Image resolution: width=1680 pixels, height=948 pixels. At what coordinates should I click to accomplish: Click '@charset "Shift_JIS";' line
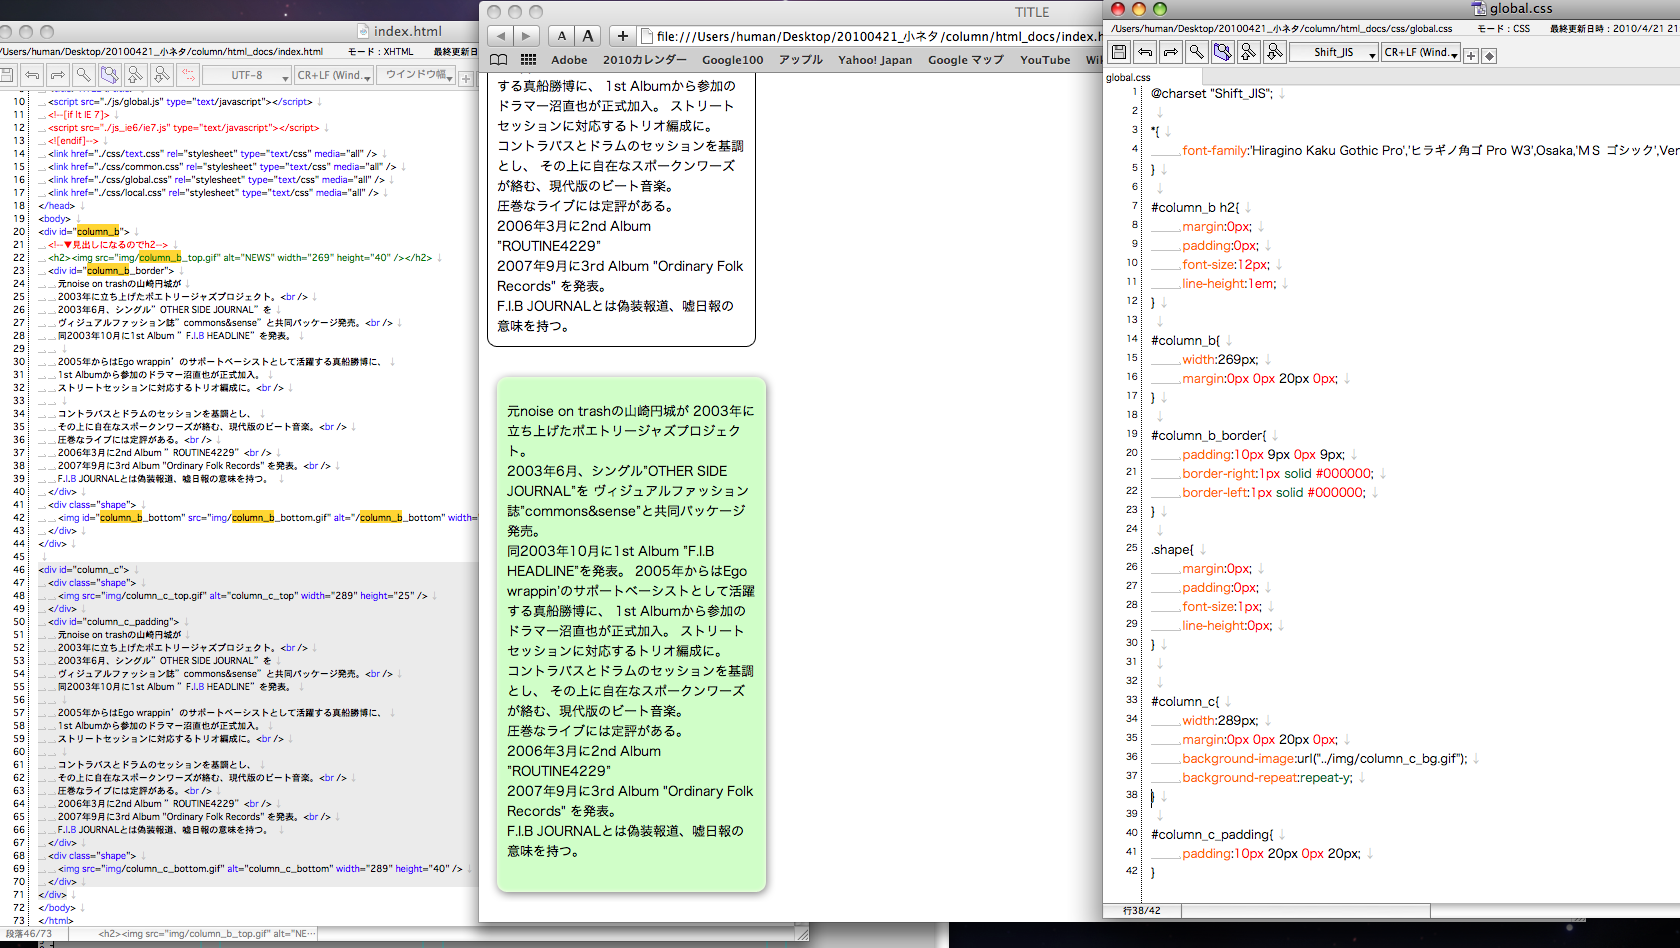pyautogui.click(x=1211, y=93)
